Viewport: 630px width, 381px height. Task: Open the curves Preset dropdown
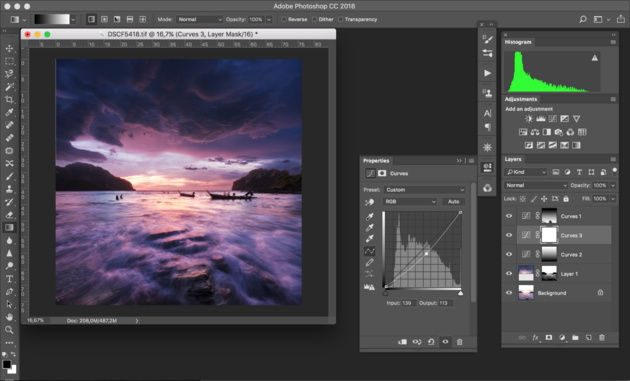pos(425,190)
